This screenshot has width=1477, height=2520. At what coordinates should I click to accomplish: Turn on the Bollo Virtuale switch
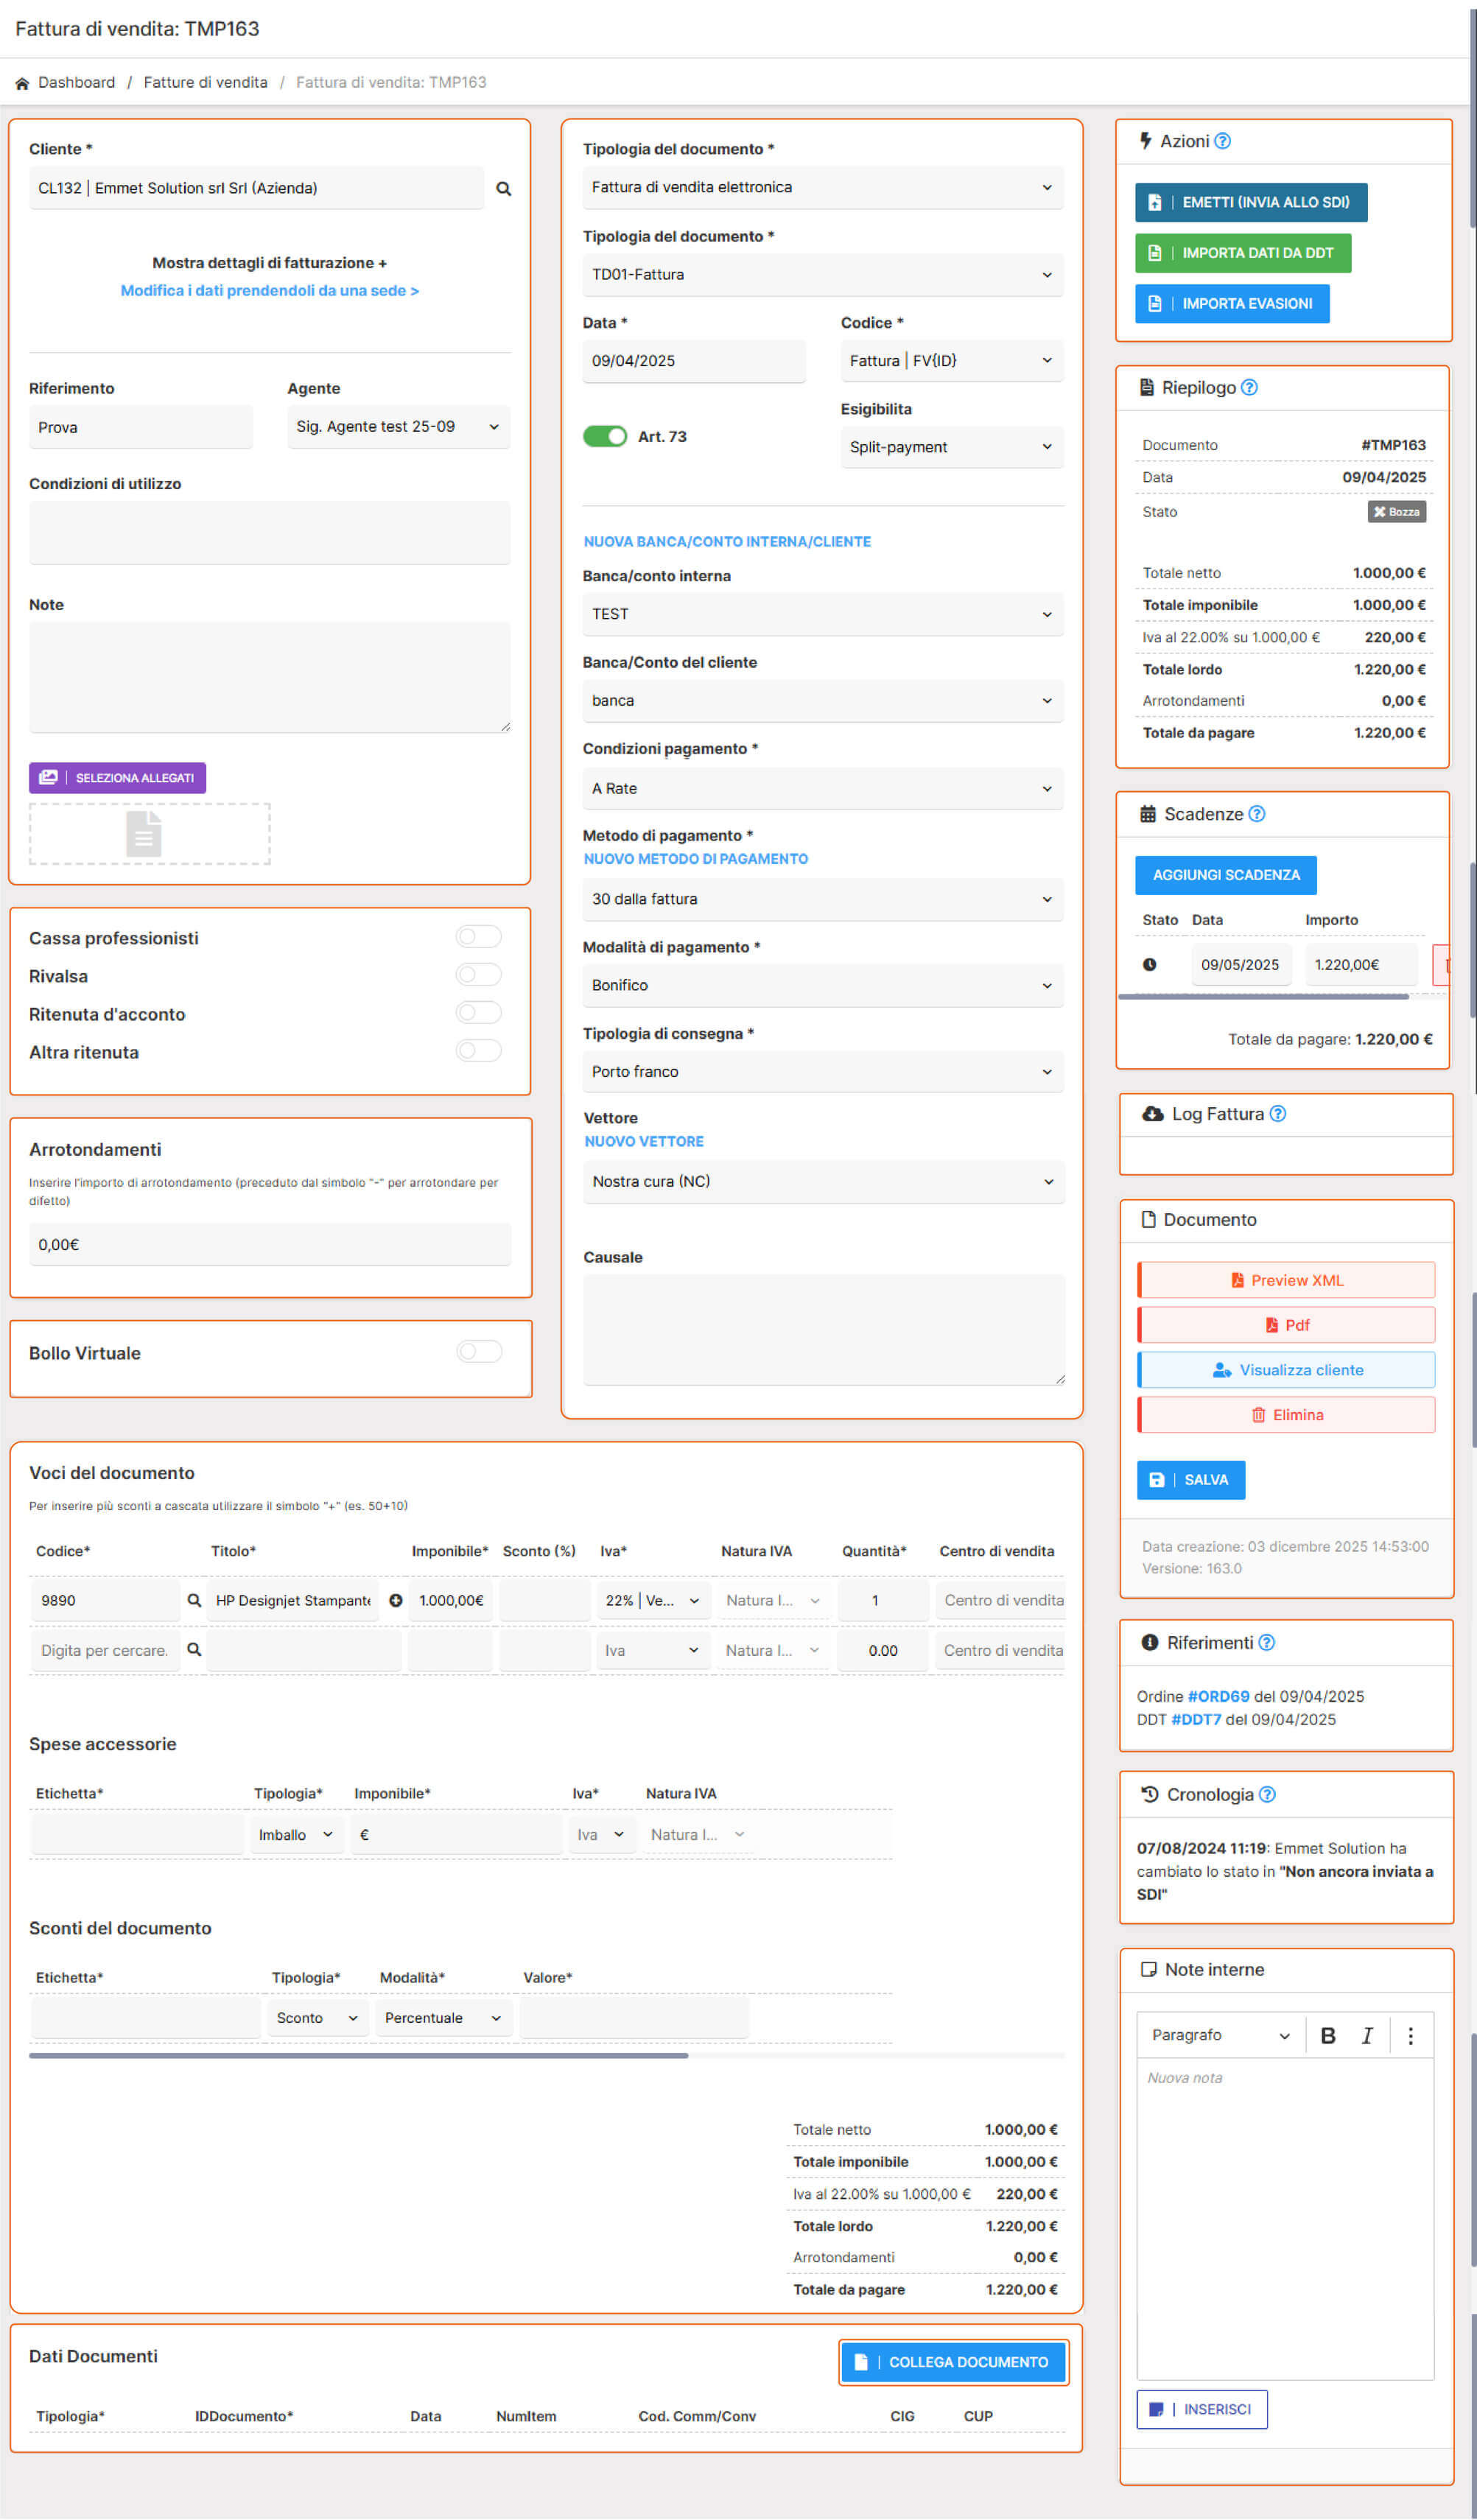tap(478, 1352)
